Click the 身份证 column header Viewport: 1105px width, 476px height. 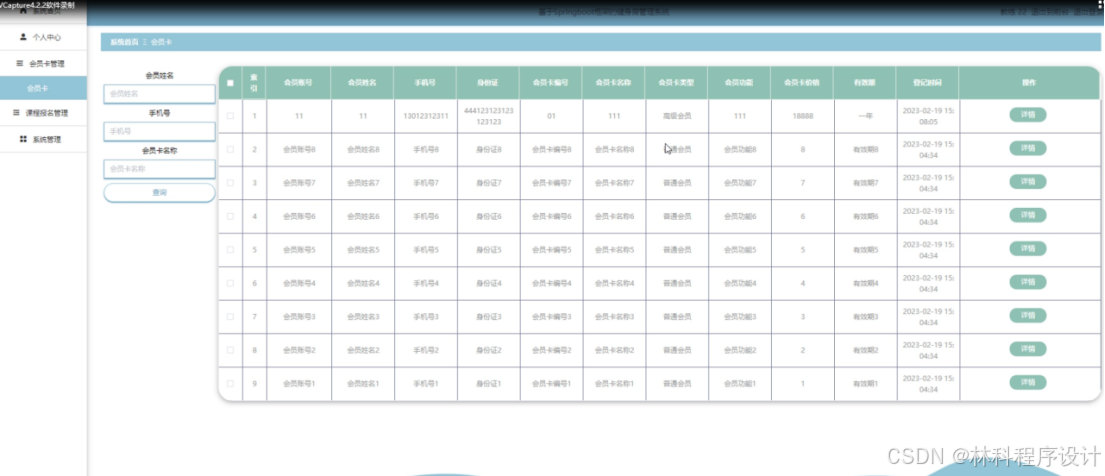pos(488,83)
